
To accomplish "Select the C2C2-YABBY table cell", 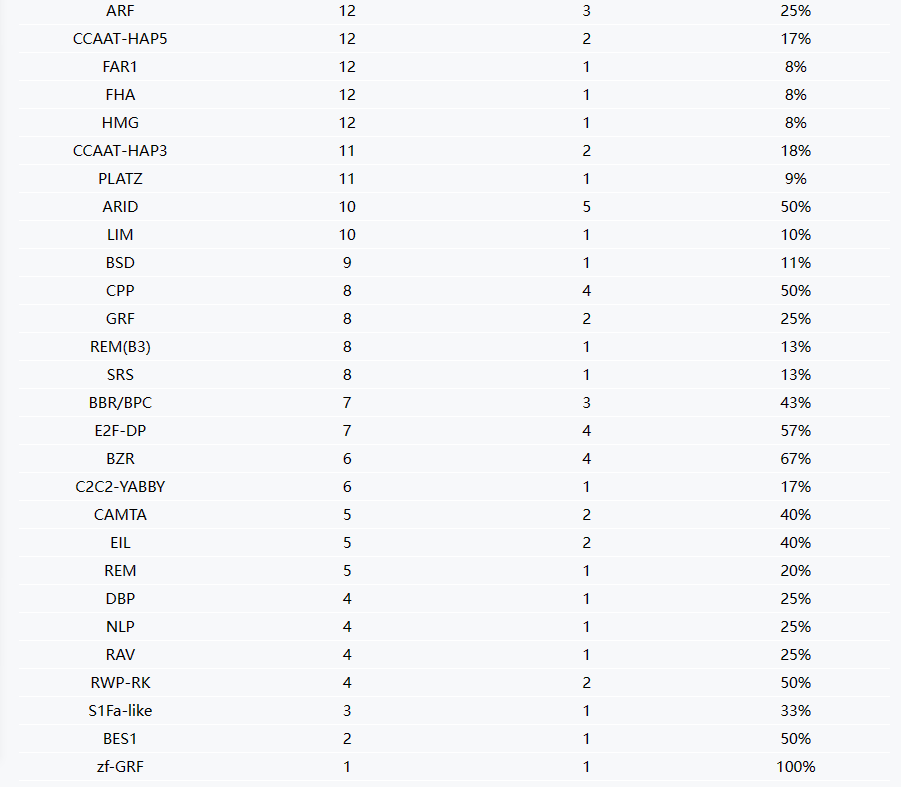I will pos(120,487).
